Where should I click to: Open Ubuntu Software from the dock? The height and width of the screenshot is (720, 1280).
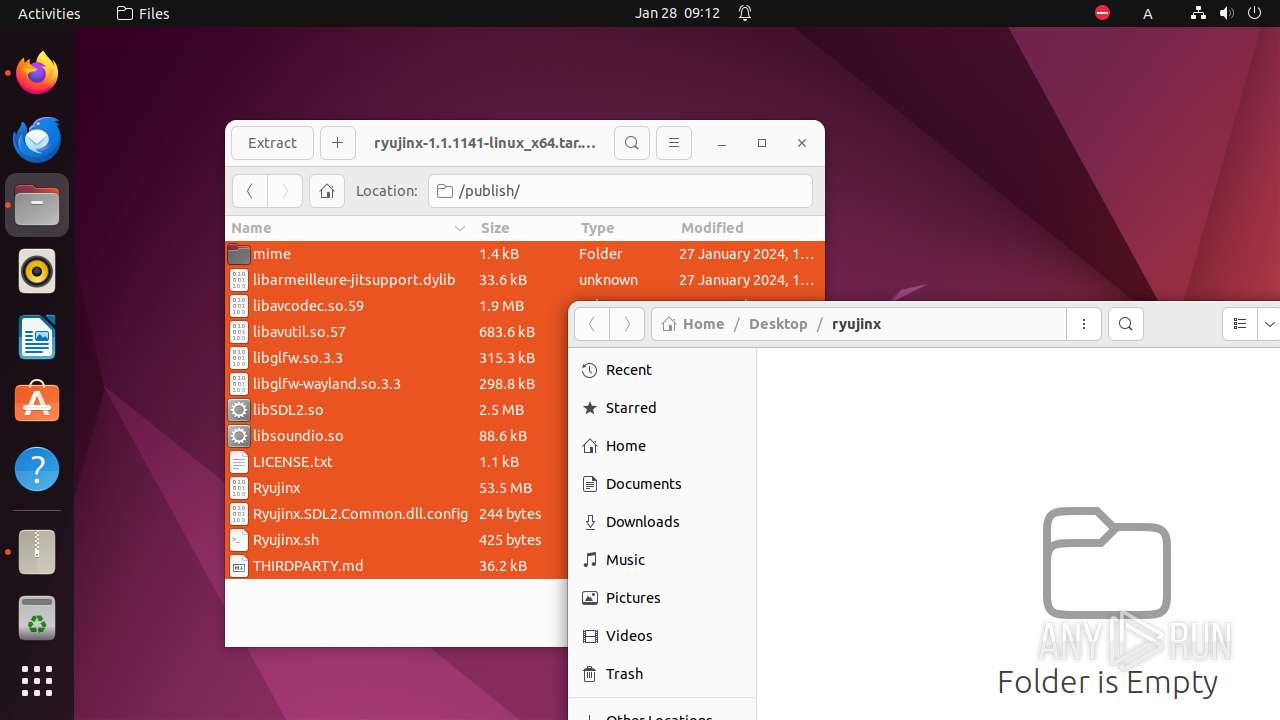37,403
